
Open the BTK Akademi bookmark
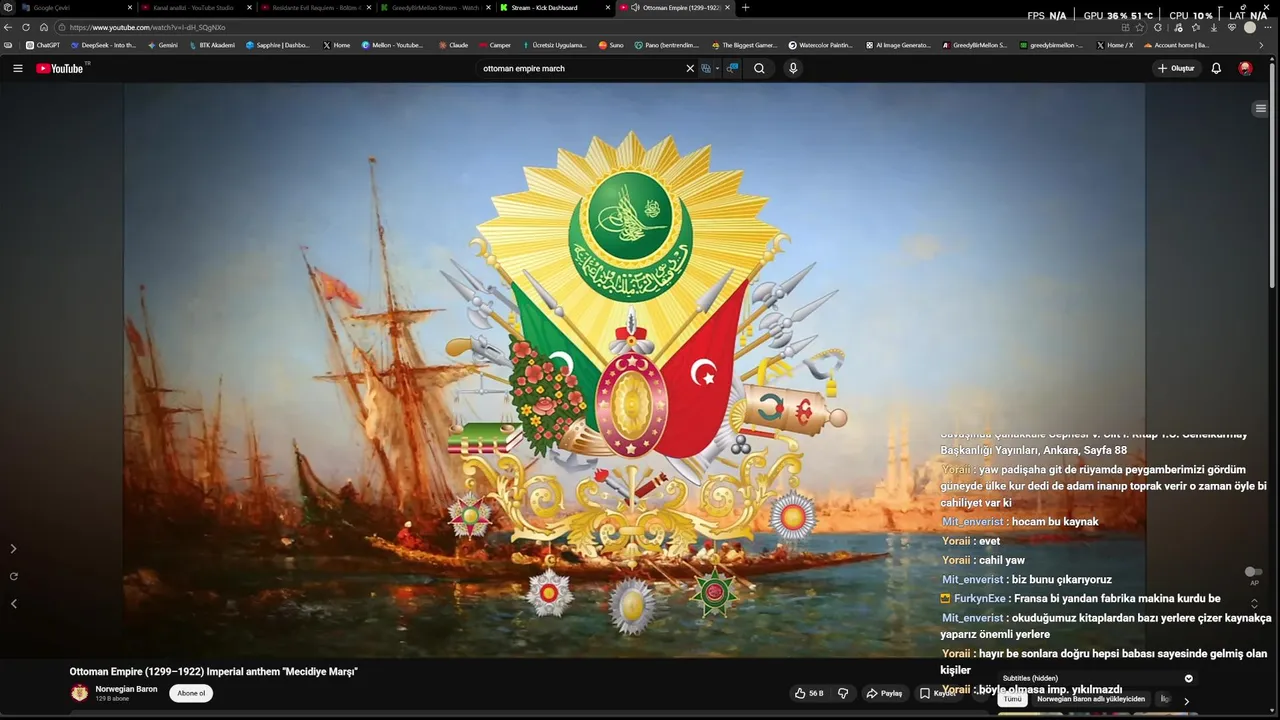(212, 45)
